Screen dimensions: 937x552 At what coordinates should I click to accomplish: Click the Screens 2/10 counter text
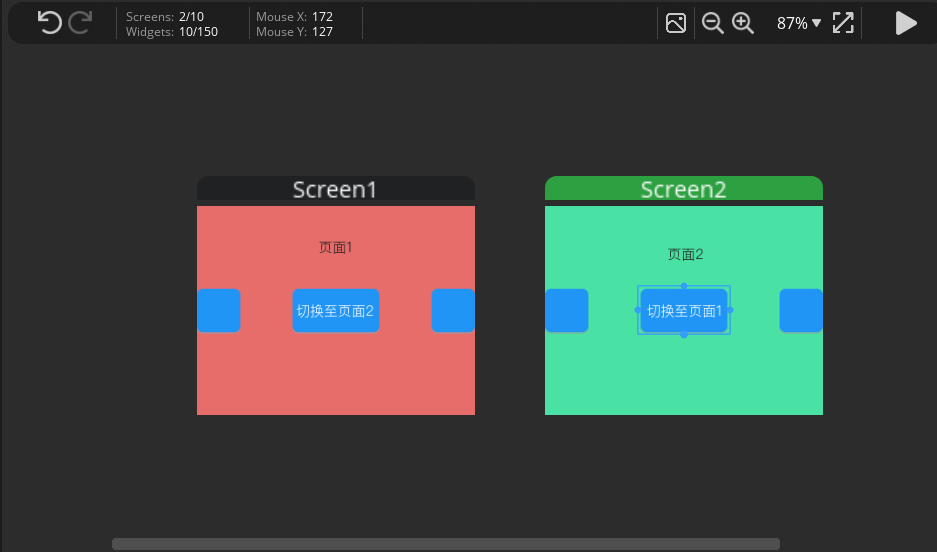165,17
